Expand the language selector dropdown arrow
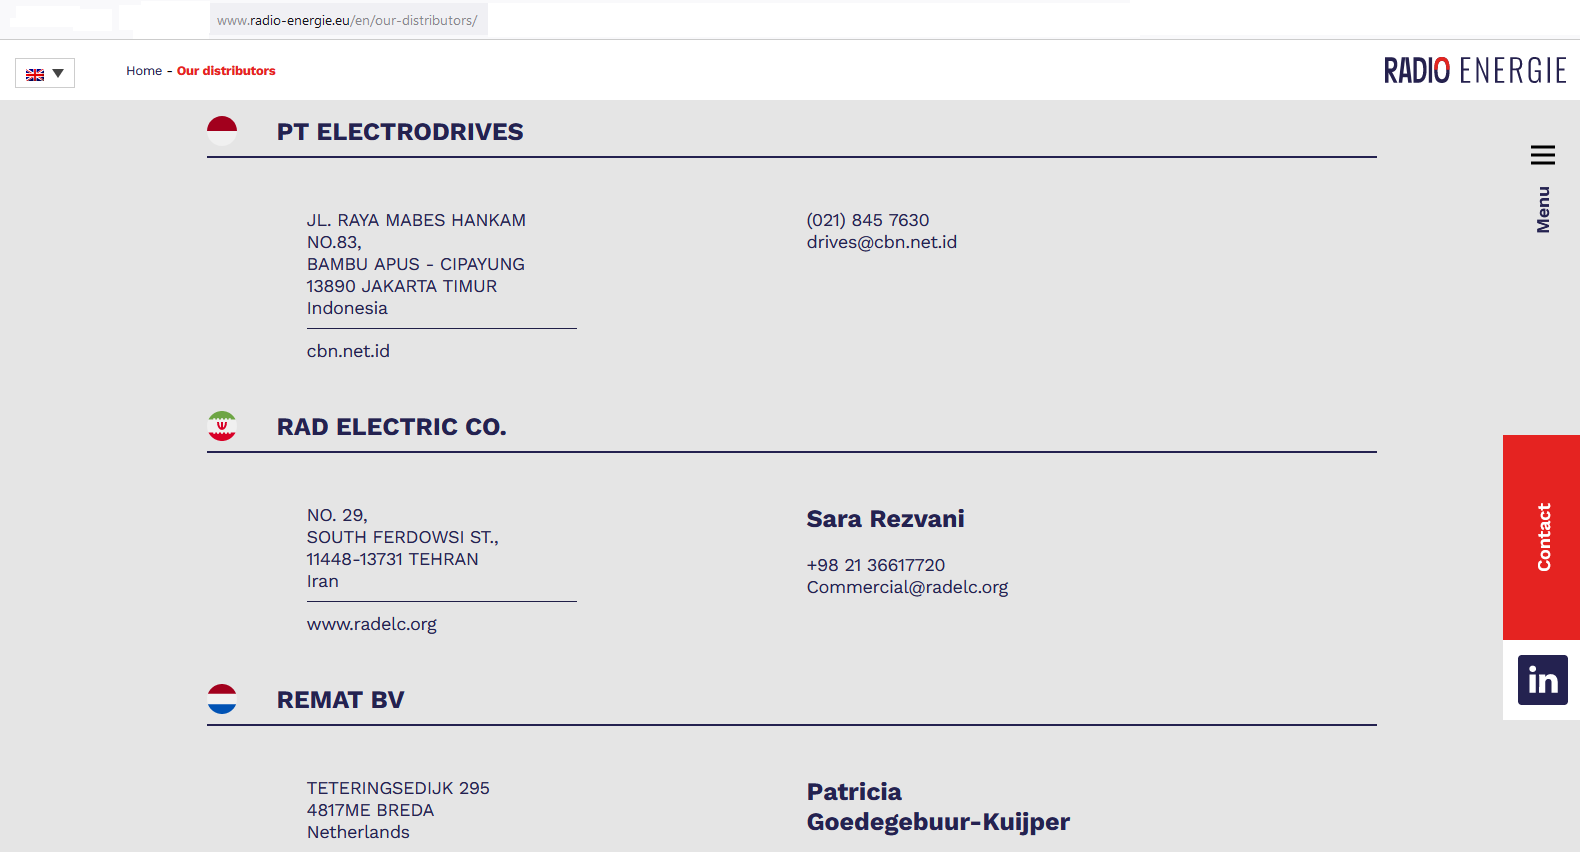1580x852 pixels. [58, 74]
